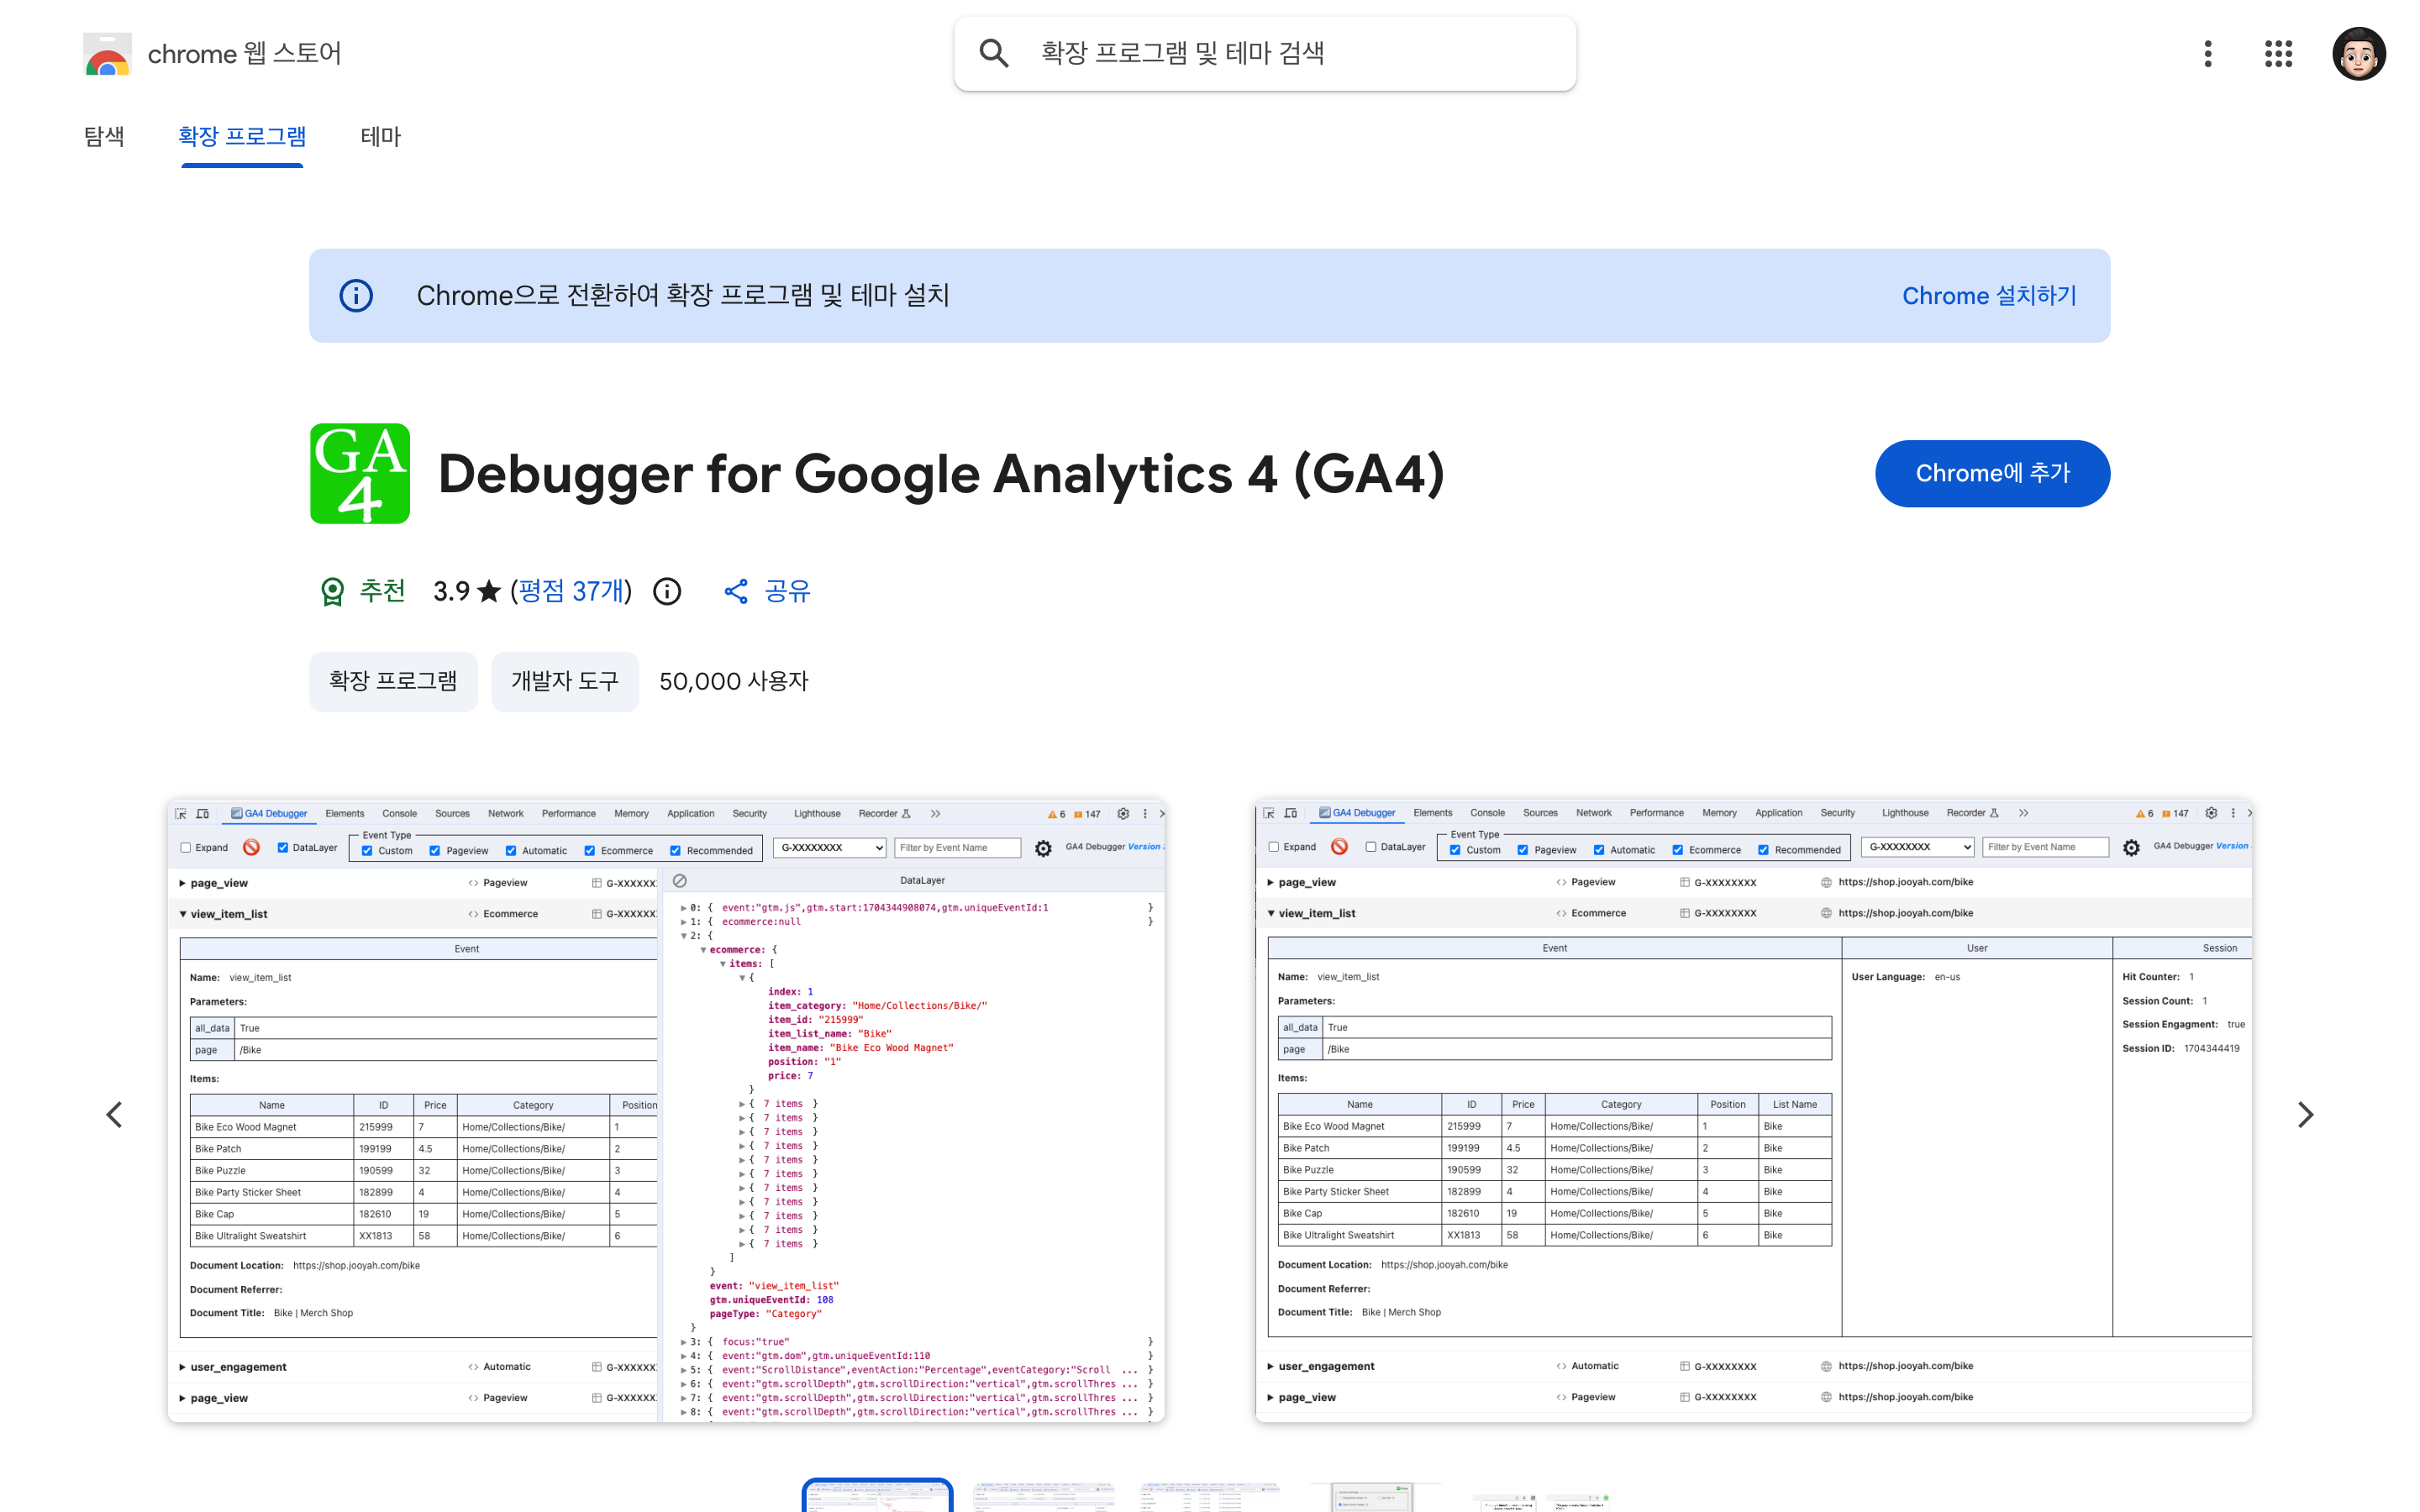Screen dimensions: 2420x1512
Task: Open the 평점 37개 reviews link
Action: coord(571,591)
